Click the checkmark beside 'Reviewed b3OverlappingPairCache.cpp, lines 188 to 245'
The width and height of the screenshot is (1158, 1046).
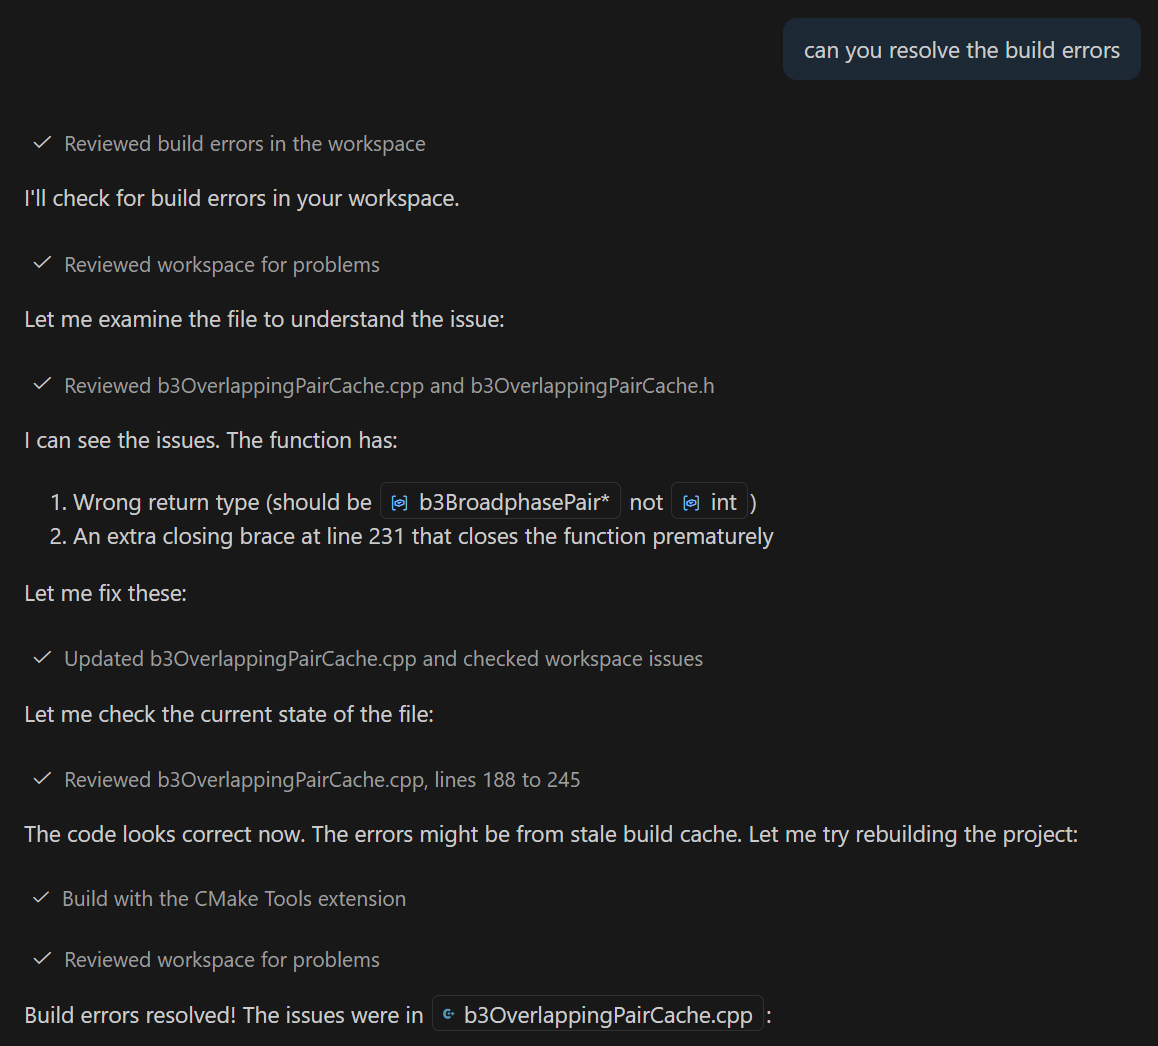point(41,779)
